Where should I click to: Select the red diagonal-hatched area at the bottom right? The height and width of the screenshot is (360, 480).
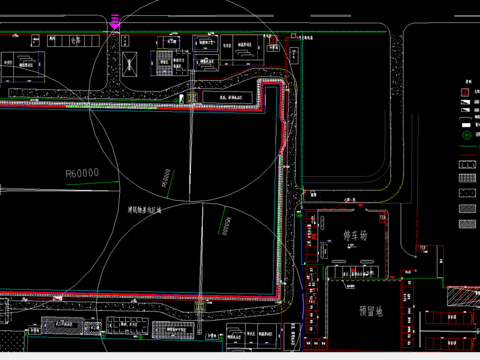[463, 297]
